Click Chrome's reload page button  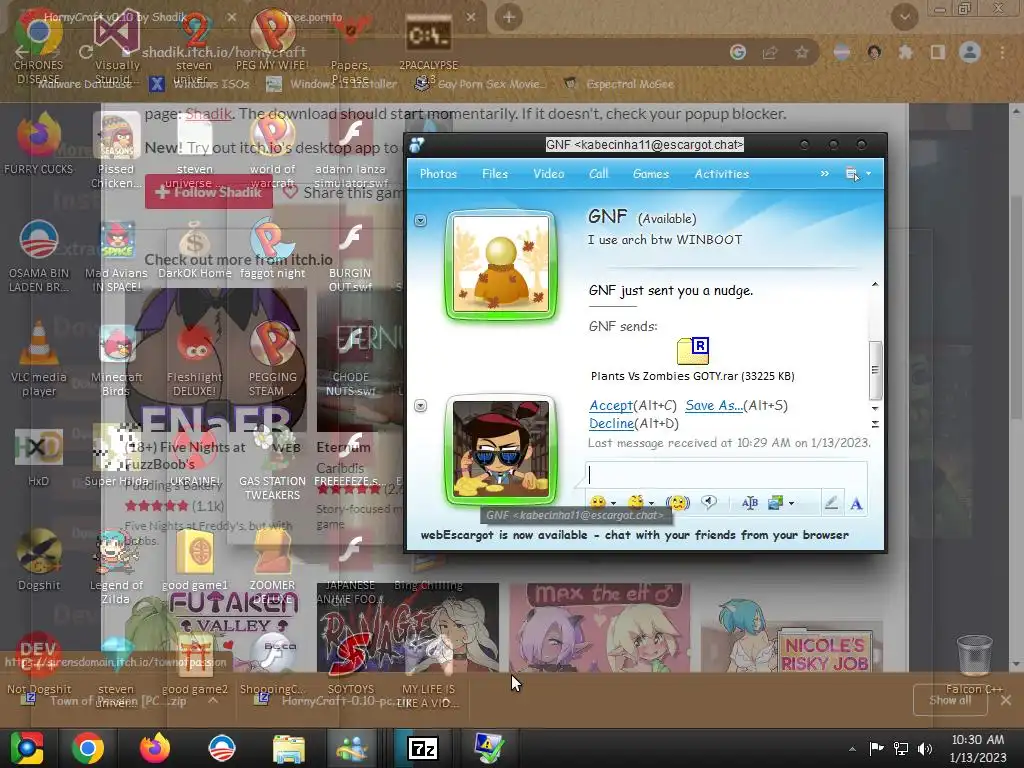click(86, 52)
